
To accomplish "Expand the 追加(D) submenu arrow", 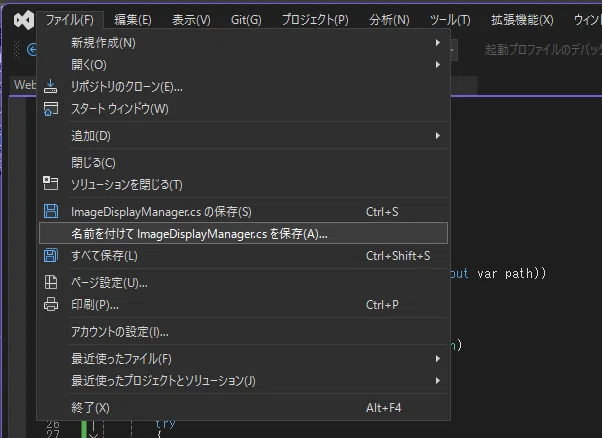I will click(438, 136).
